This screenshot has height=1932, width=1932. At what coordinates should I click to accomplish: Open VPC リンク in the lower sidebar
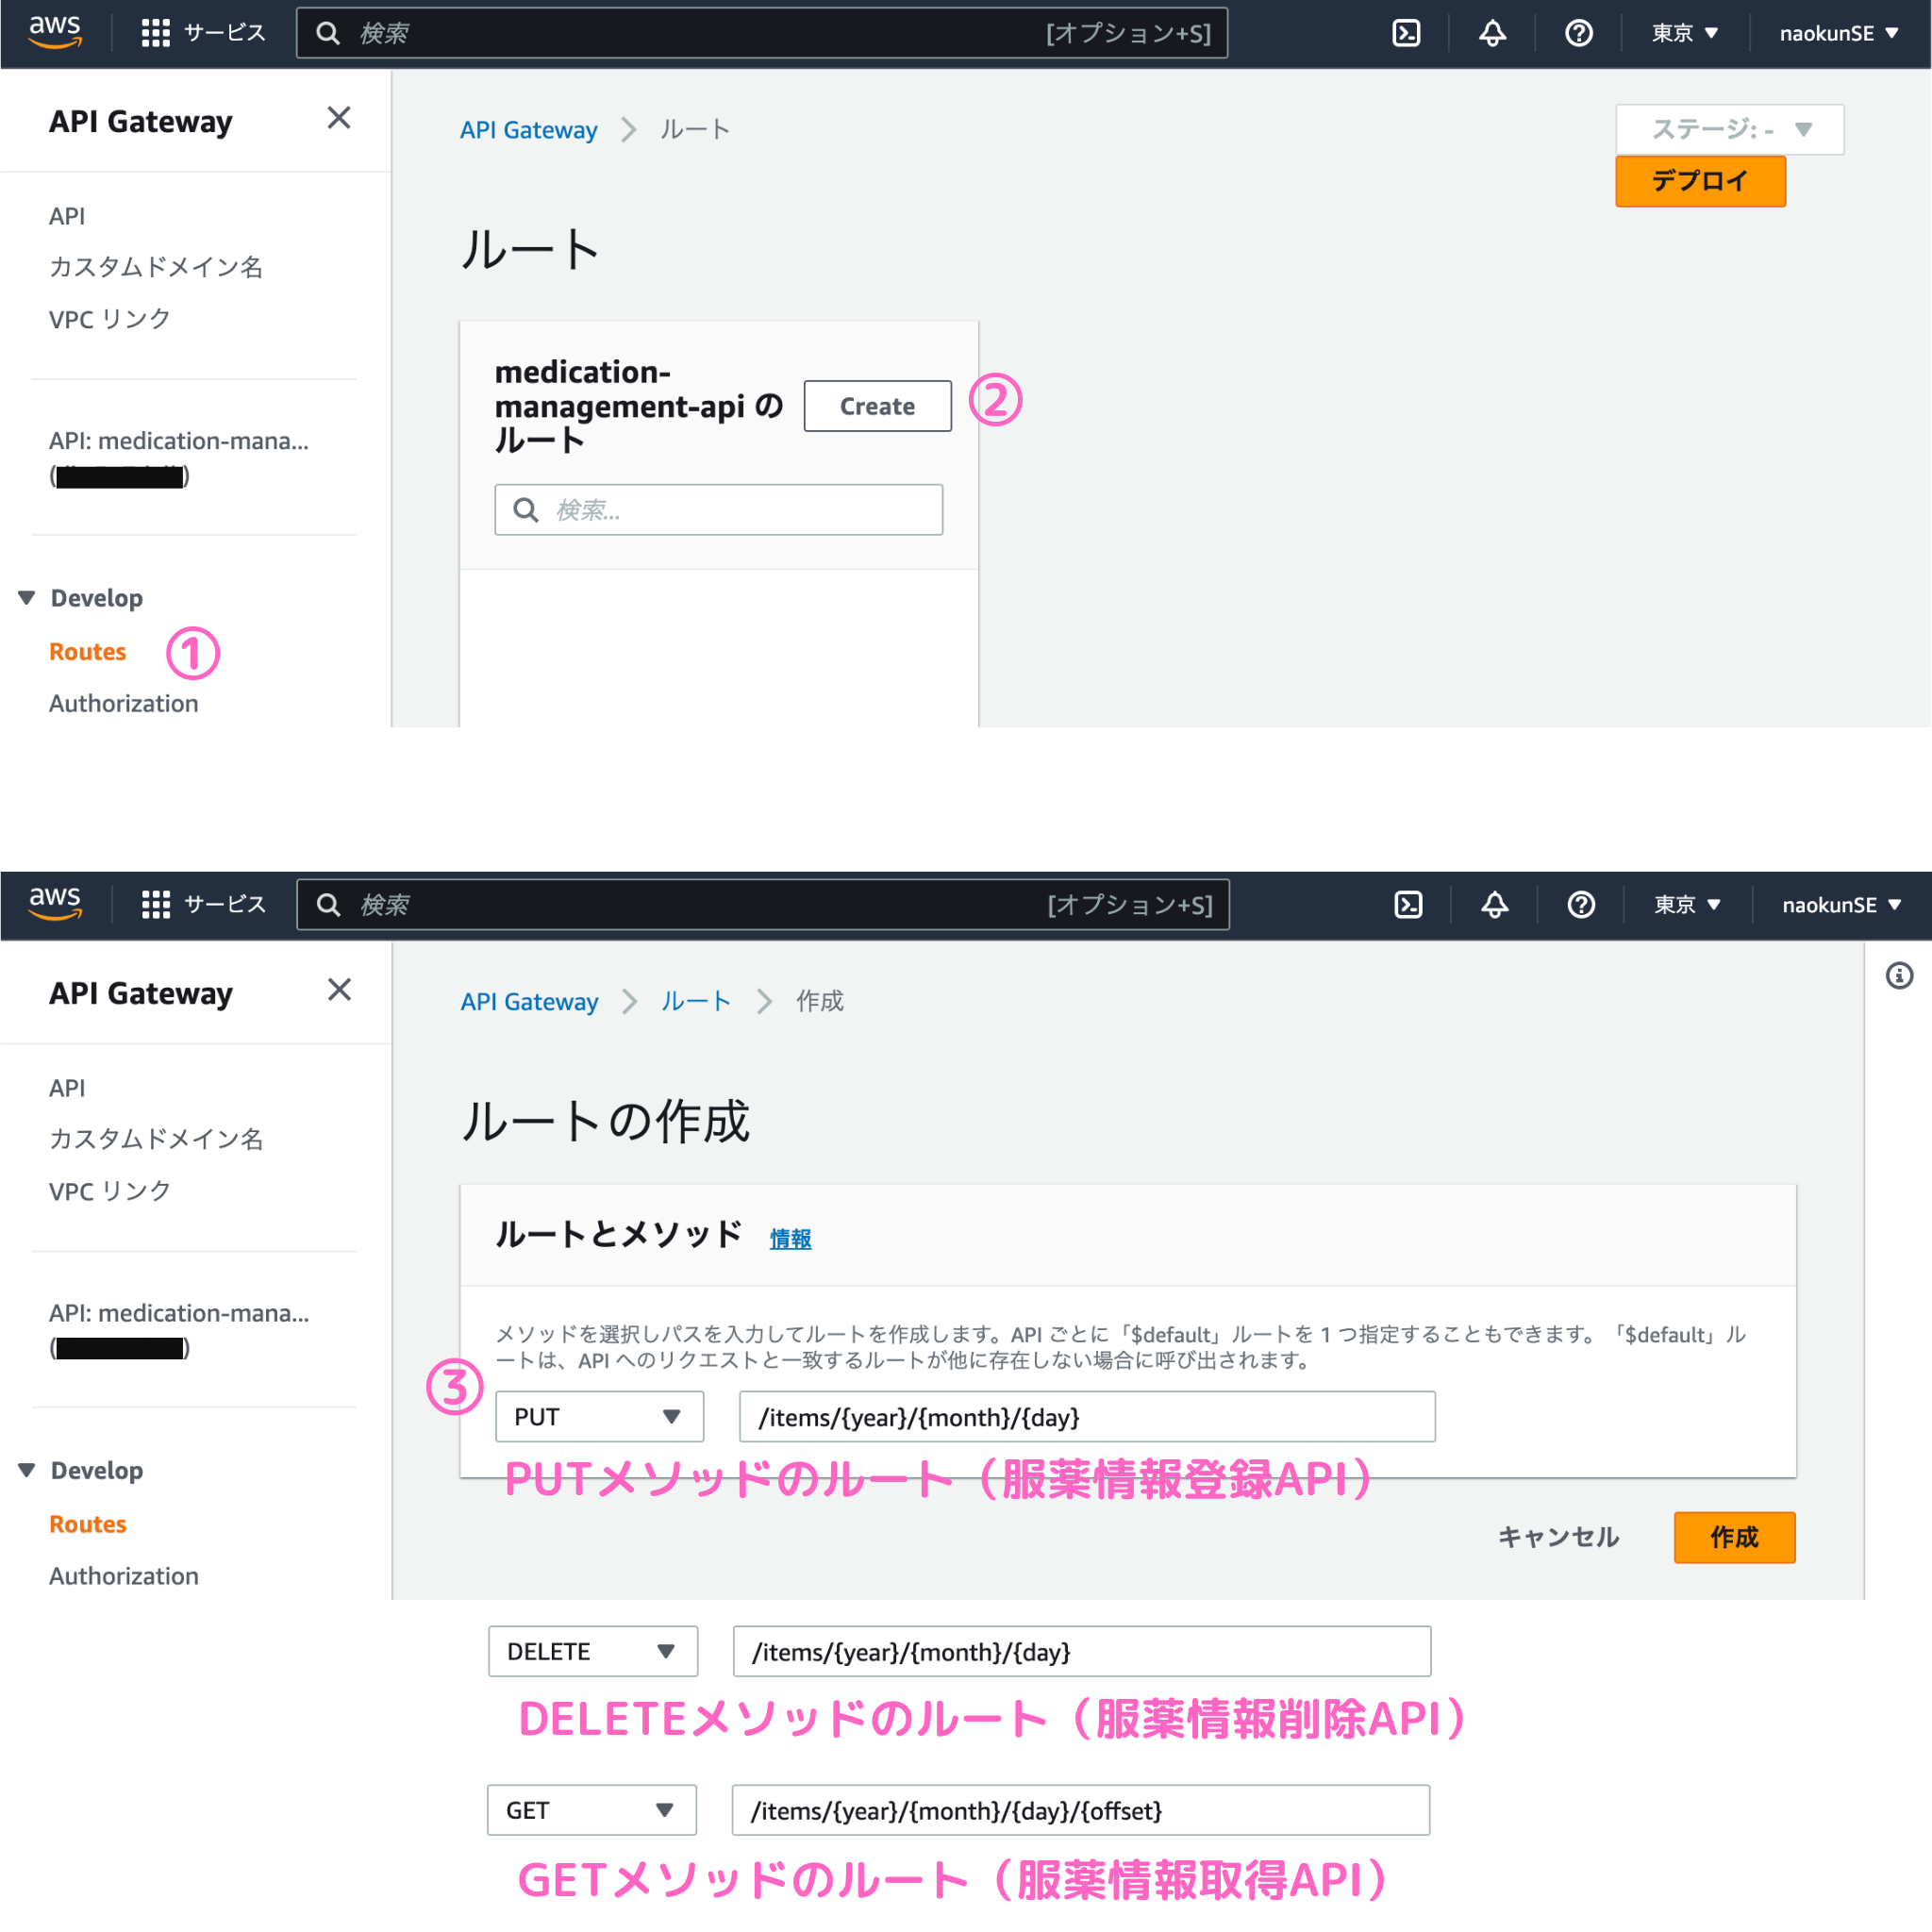(x=110, y=1191)
